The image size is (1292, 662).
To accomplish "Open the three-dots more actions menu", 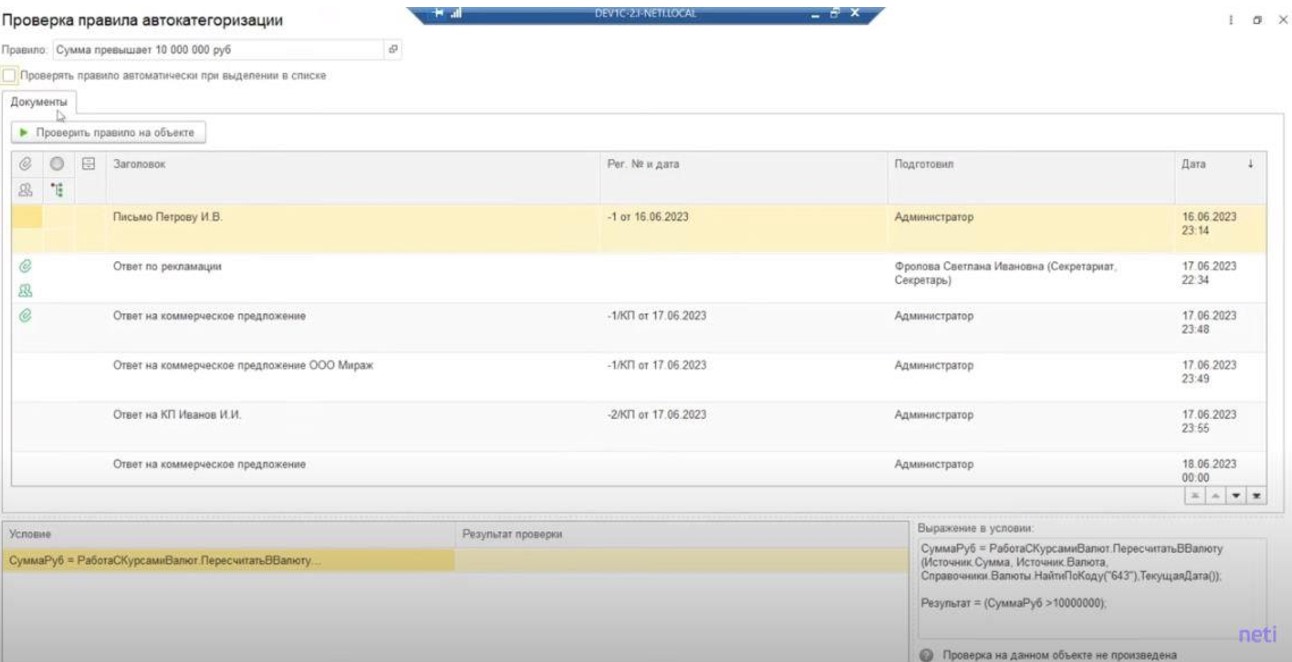I will (1230, 20).
